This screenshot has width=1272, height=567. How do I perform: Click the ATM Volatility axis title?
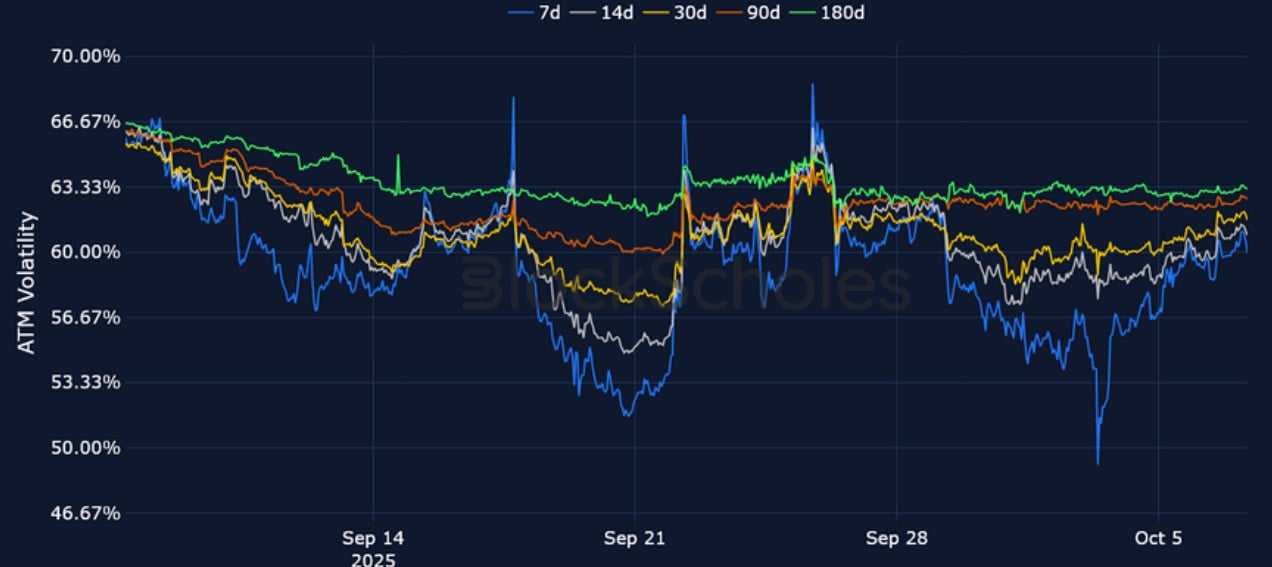pos(27,282)
